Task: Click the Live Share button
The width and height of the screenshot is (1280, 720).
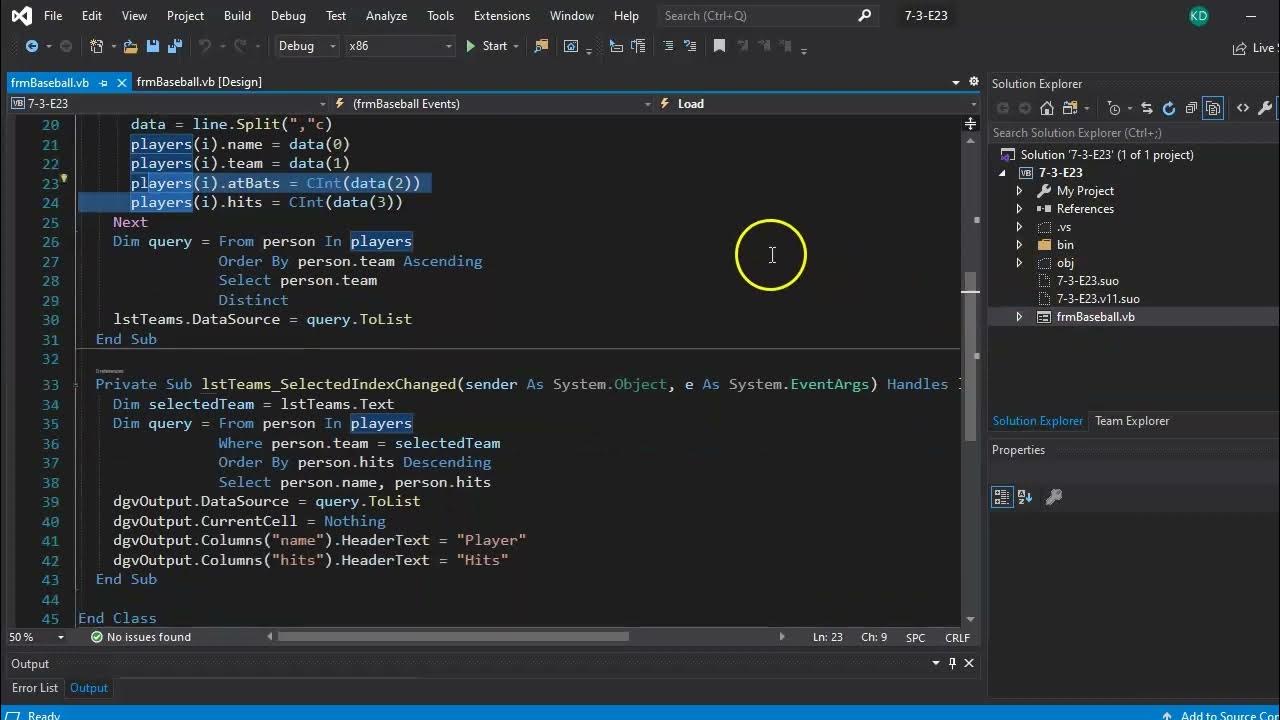Action: (x=1256, y=47)
